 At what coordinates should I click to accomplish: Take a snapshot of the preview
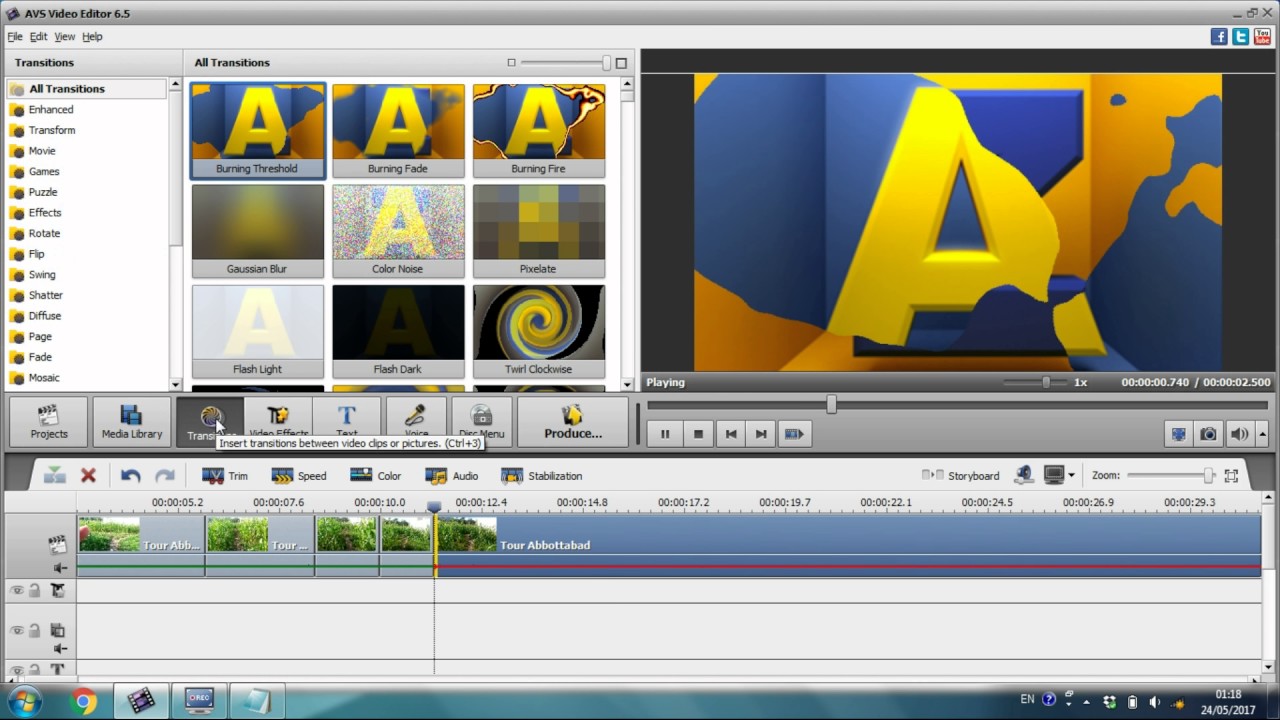point(1208,434)
